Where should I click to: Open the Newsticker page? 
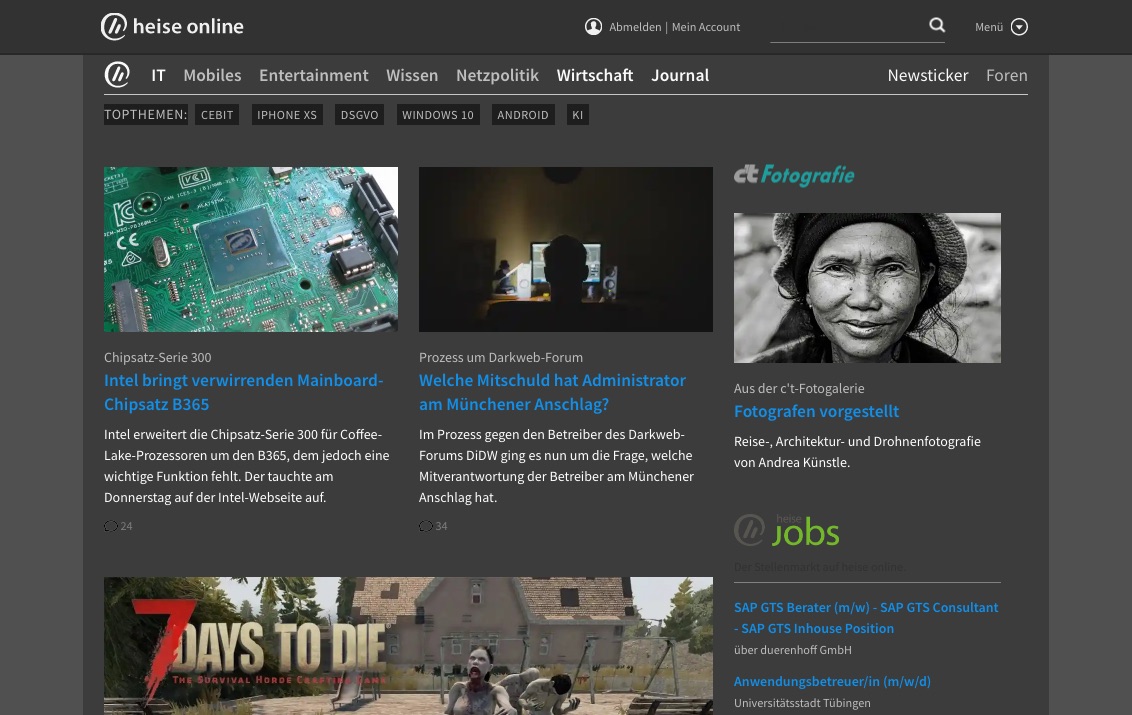point(927,75)
